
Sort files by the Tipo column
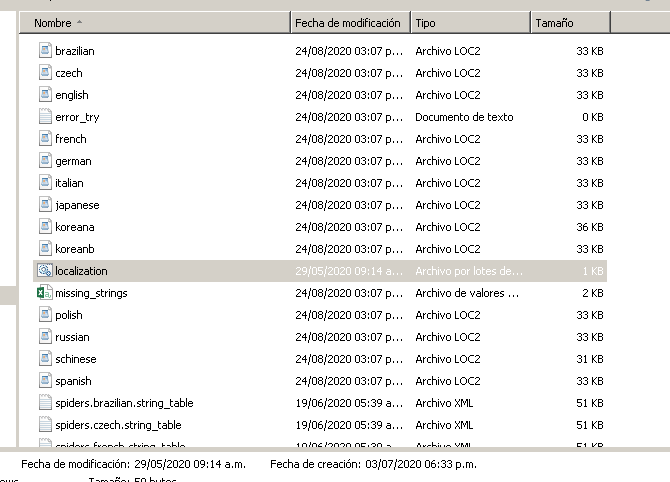click(470, 23)
